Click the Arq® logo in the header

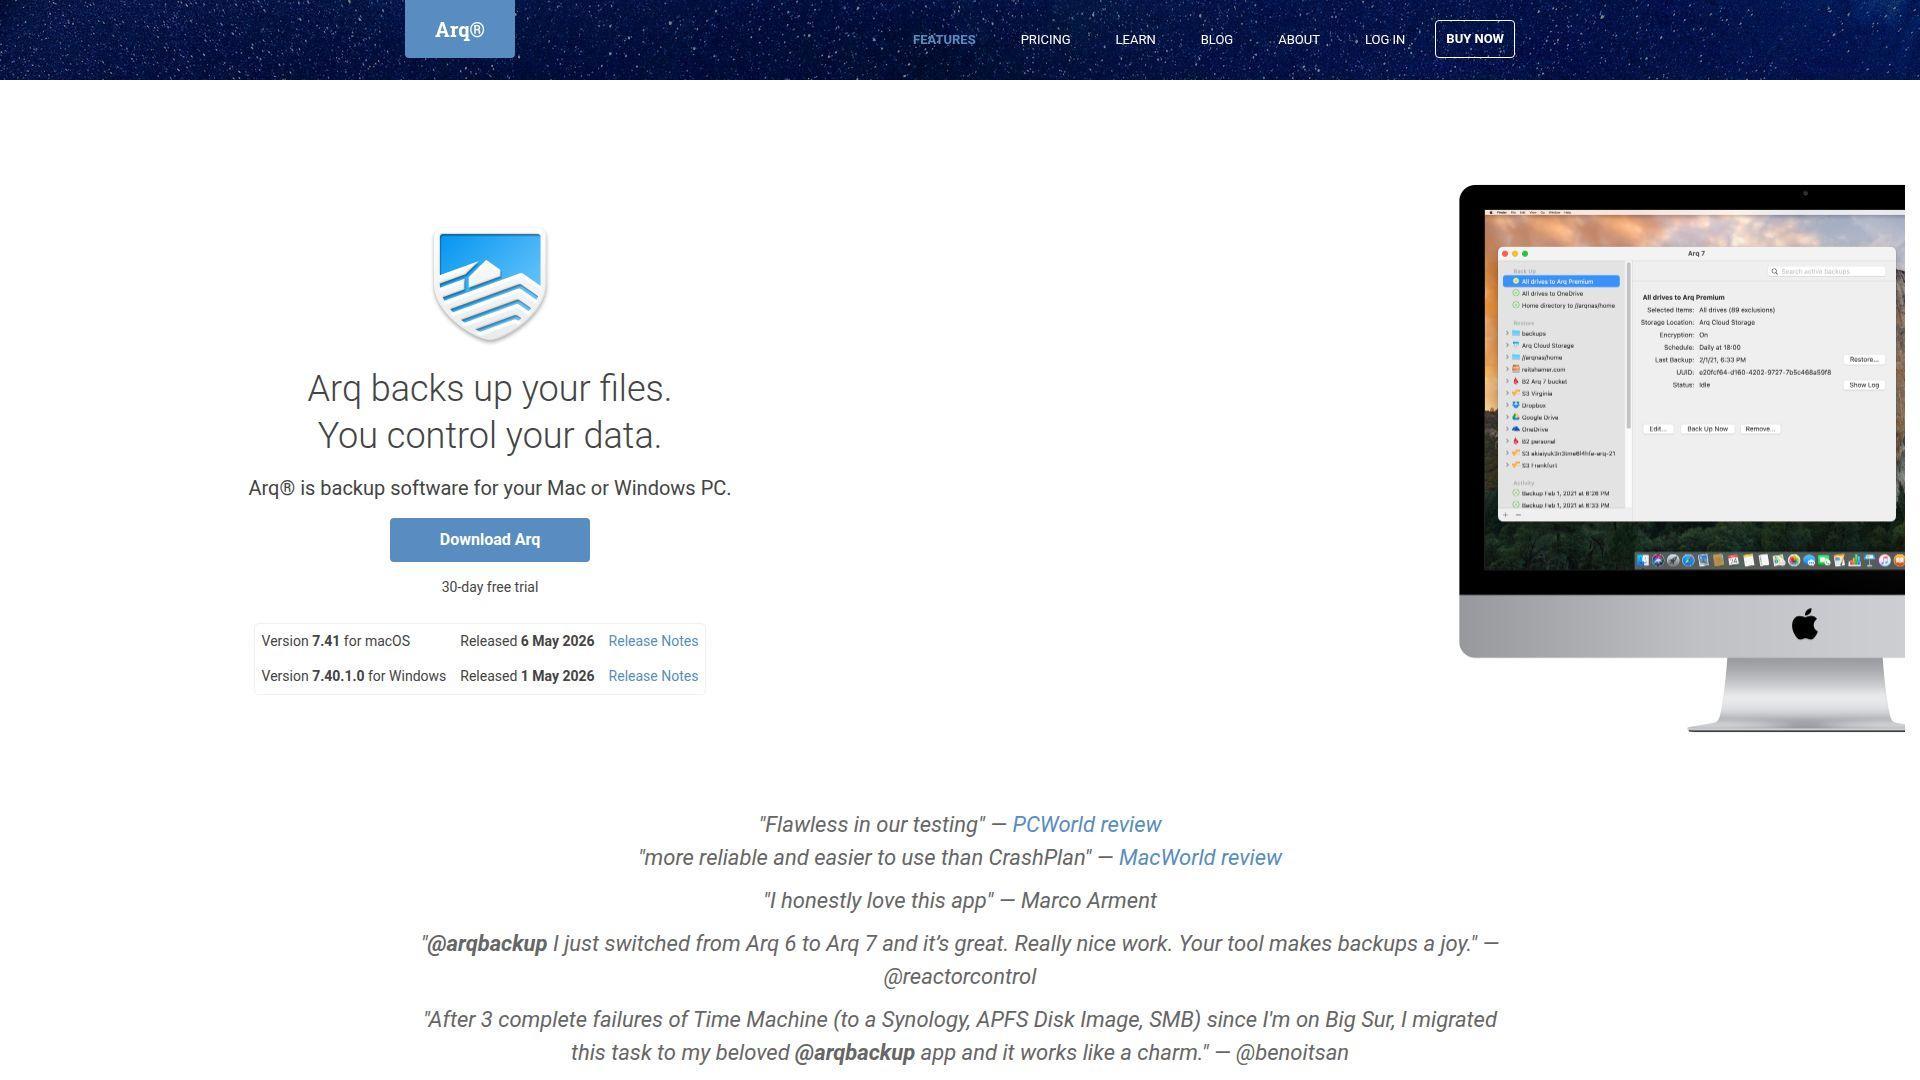coord(460,29)
